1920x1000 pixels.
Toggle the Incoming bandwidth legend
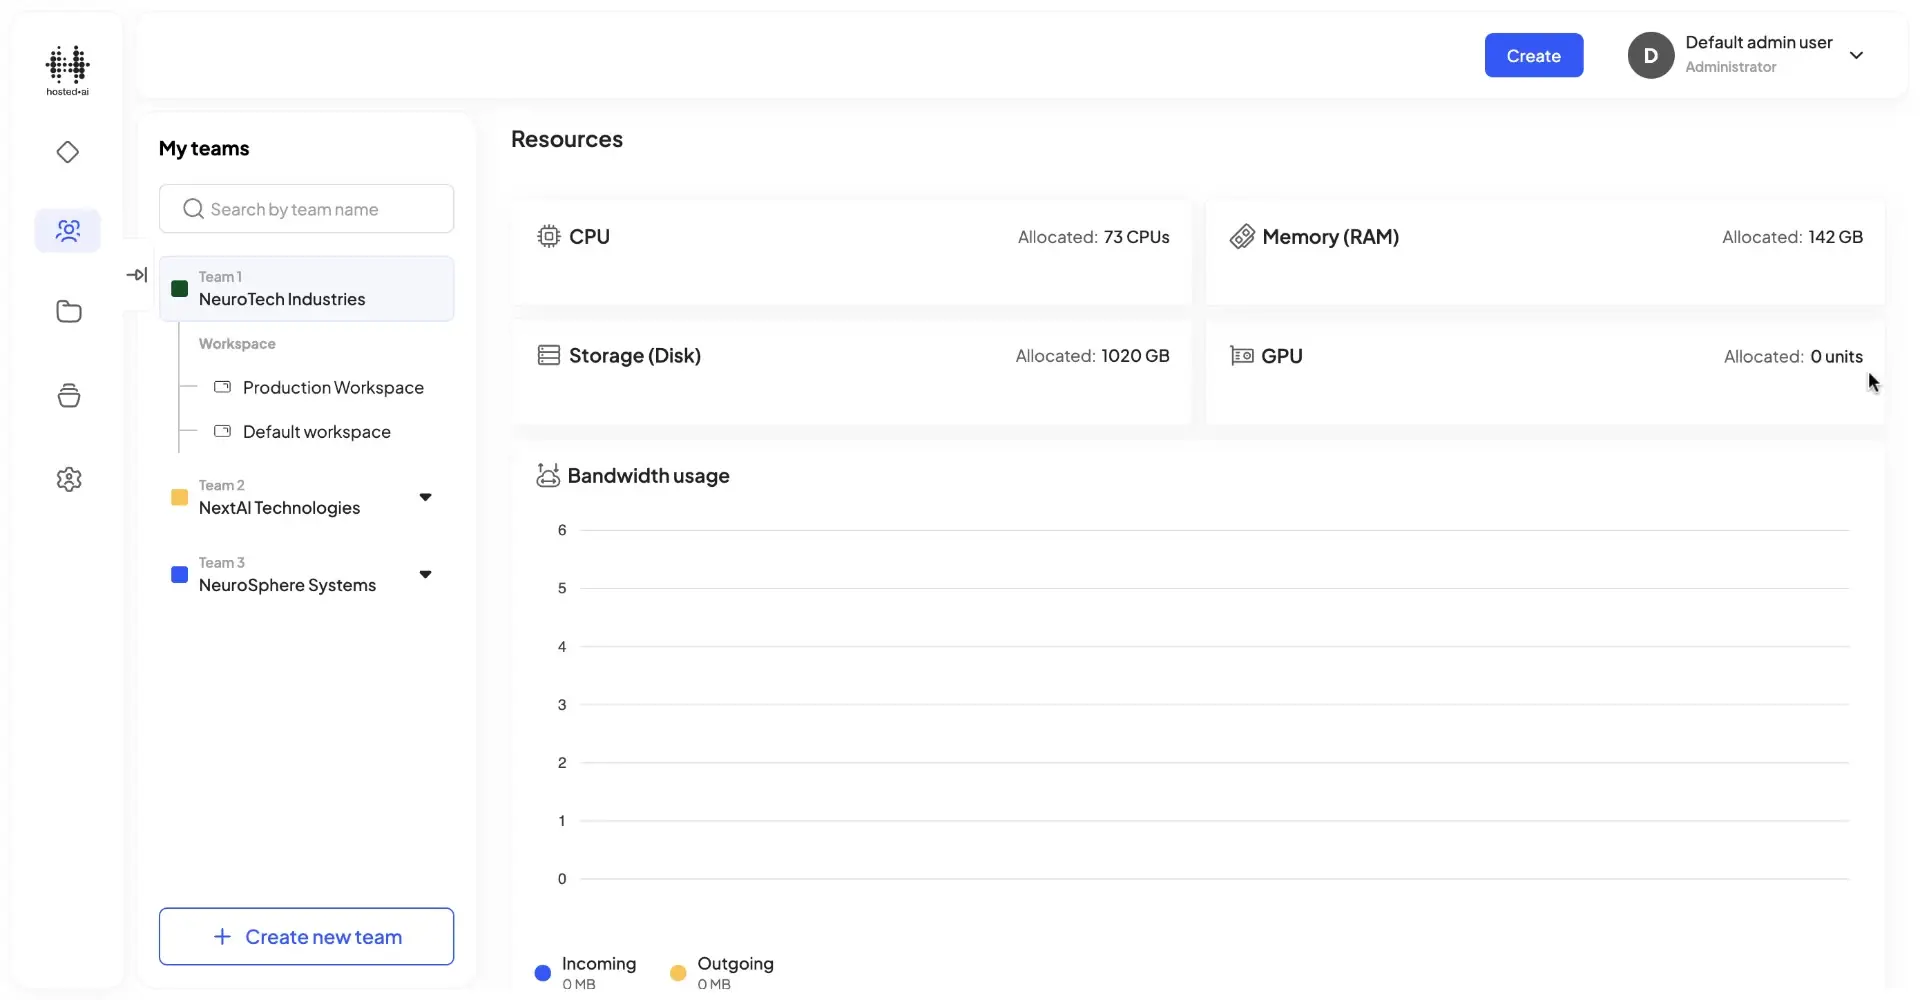543,971
